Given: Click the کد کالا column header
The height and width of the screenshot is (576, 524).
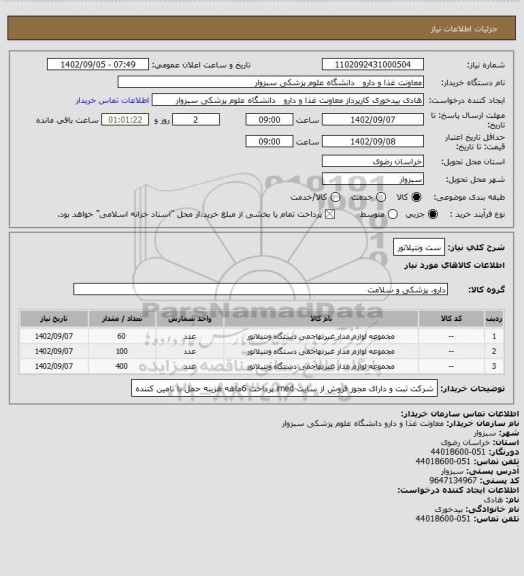Looking at the screenshot, I should tap(451, 318).
